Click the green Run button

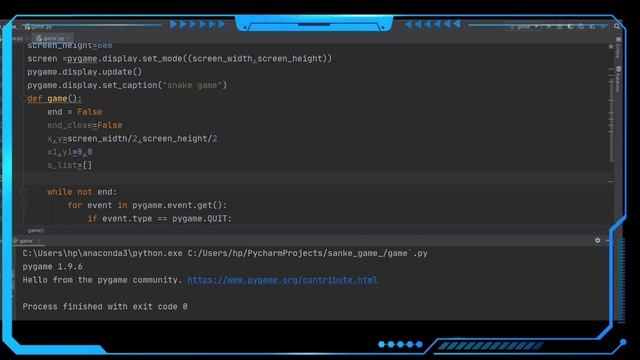coord(549,27)
